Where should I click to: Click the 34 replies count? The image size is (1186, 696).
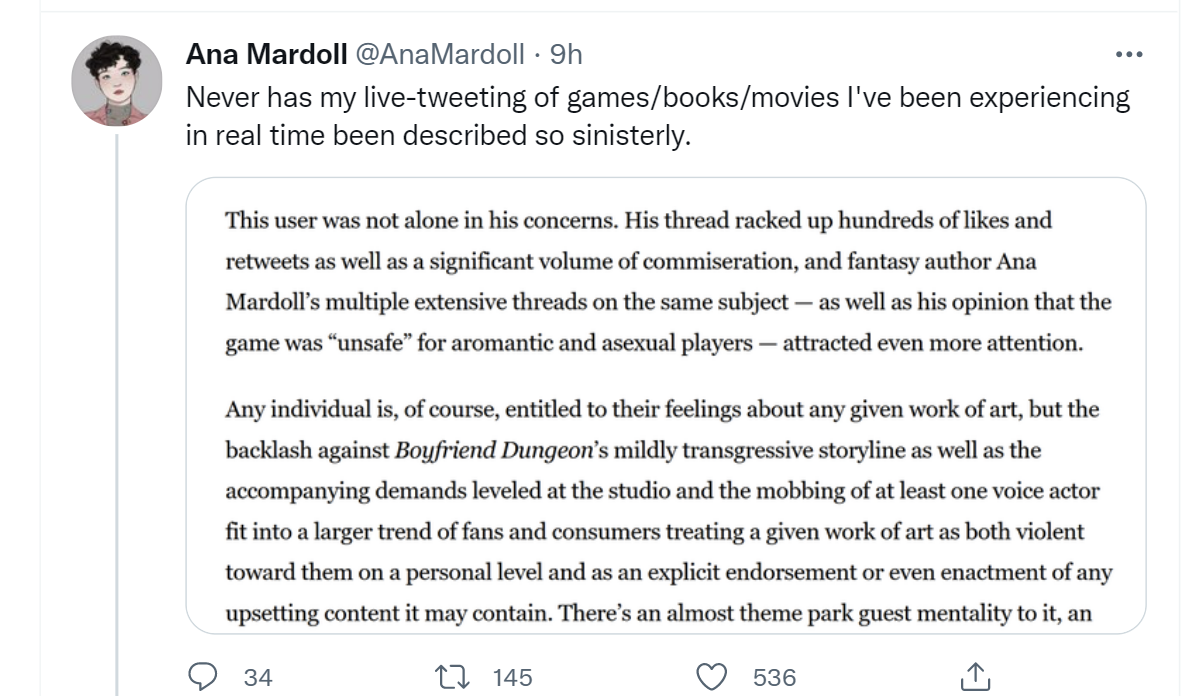point(258,678)
